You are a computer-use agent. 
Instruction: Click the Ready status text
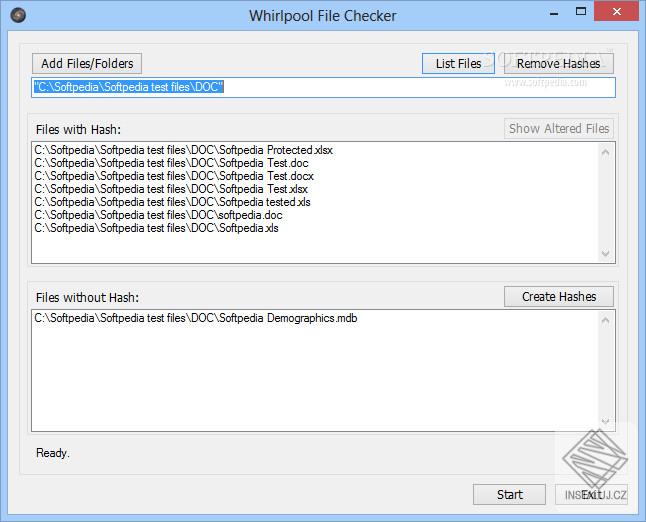pyautogui.click(x=52, y=453)
